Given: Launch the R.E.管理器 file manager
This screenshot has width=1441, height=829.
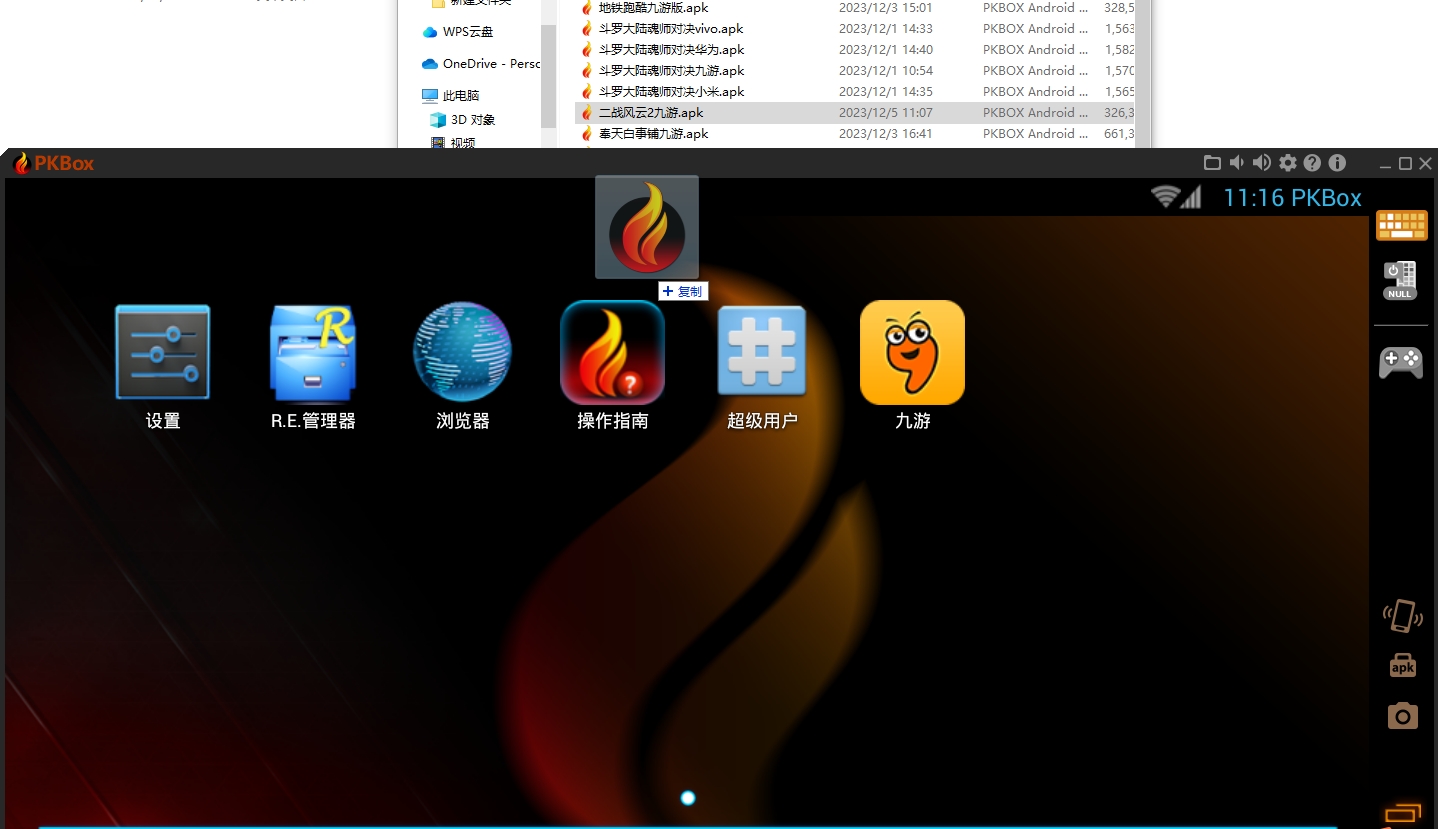Looking at the screenshot, I should 313,353.
